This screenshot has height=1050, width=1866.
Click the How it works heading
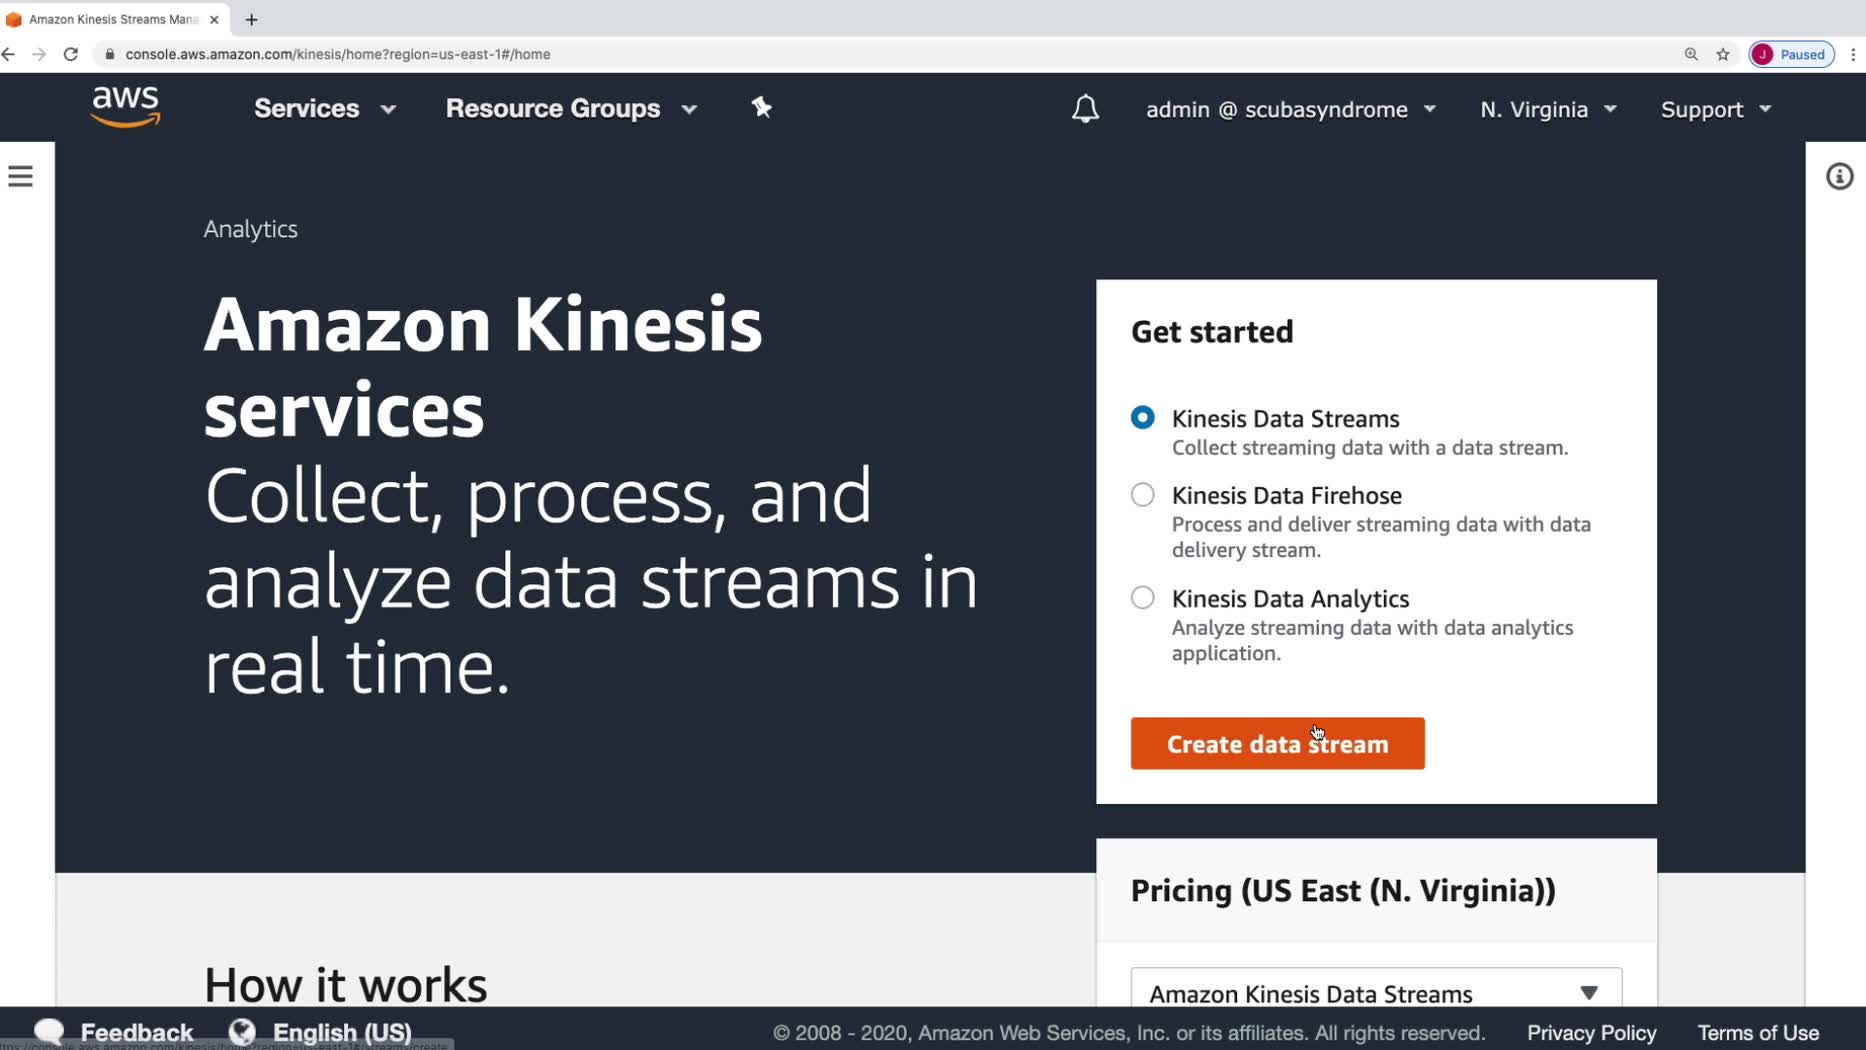(x=345, y=984)
